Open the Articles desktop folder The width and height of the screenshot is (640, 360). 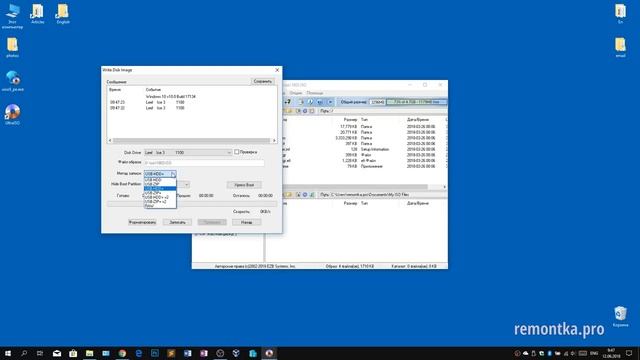[38, 14]
